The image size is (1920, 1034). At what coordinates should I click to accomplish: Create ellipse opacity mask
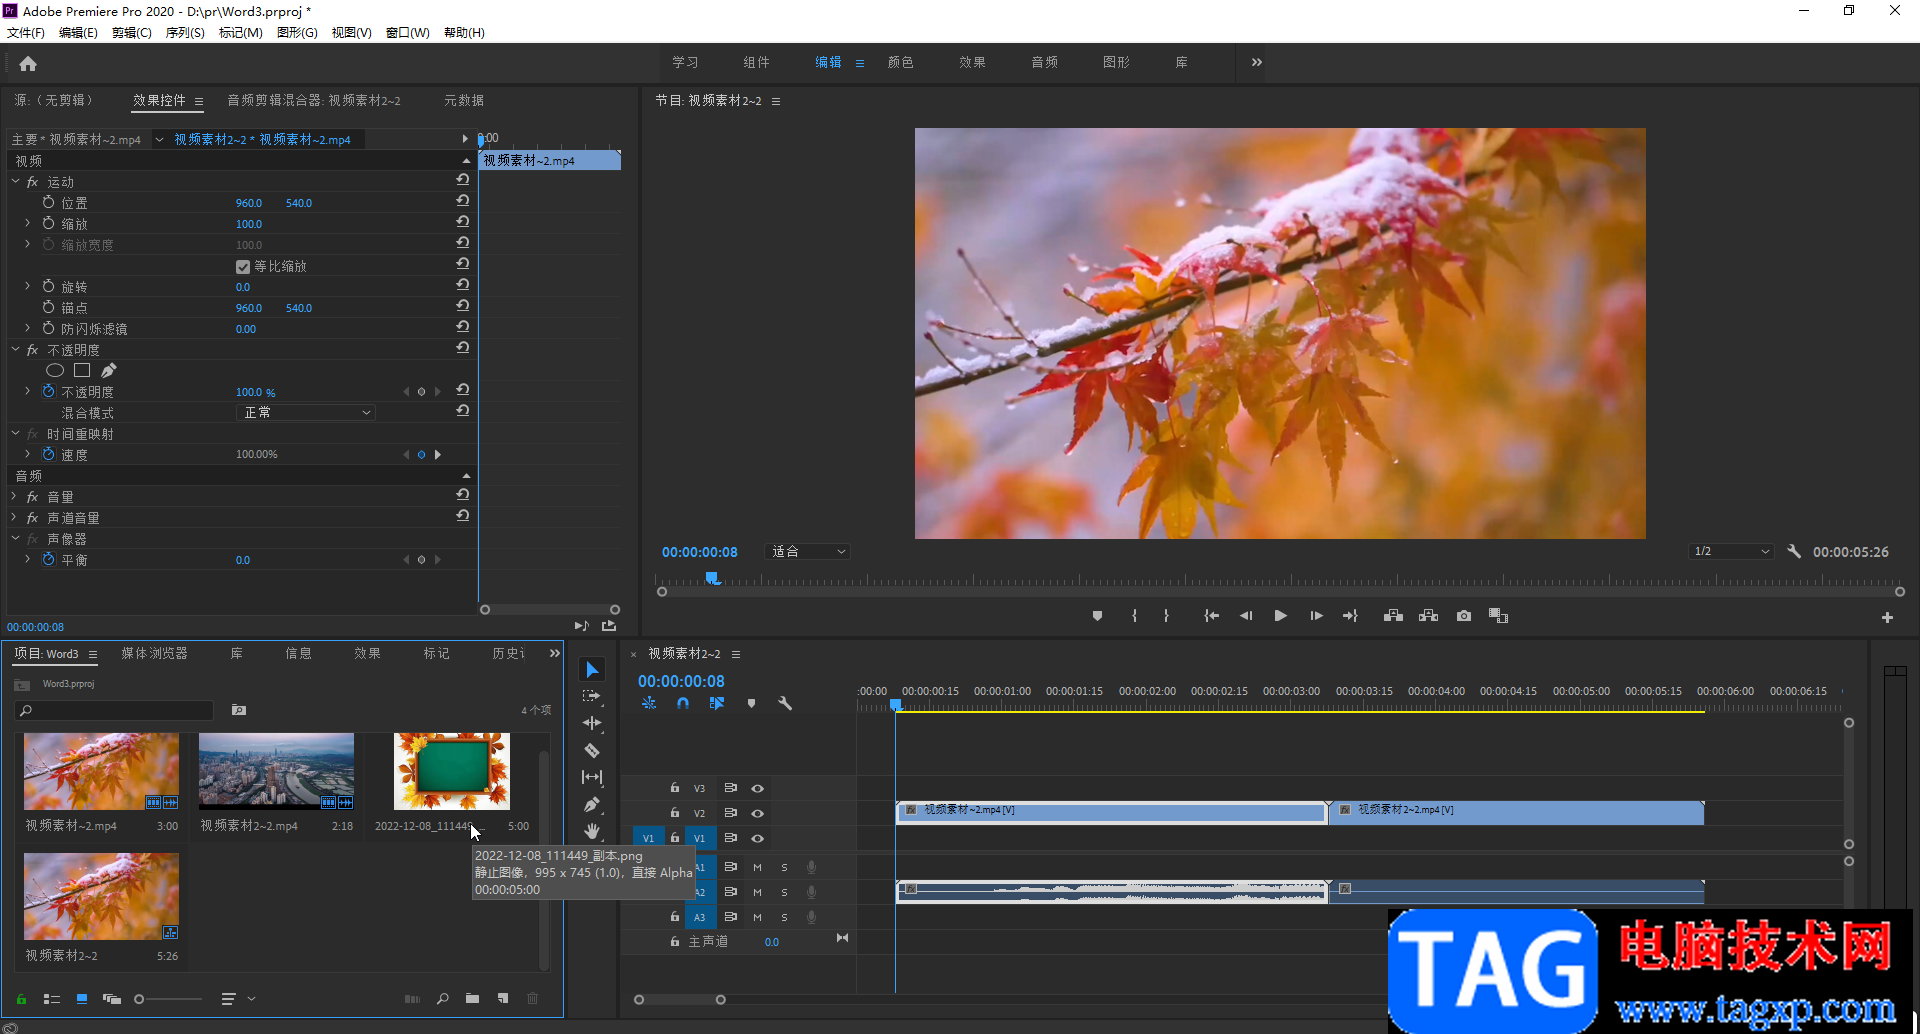click(55, 370)
